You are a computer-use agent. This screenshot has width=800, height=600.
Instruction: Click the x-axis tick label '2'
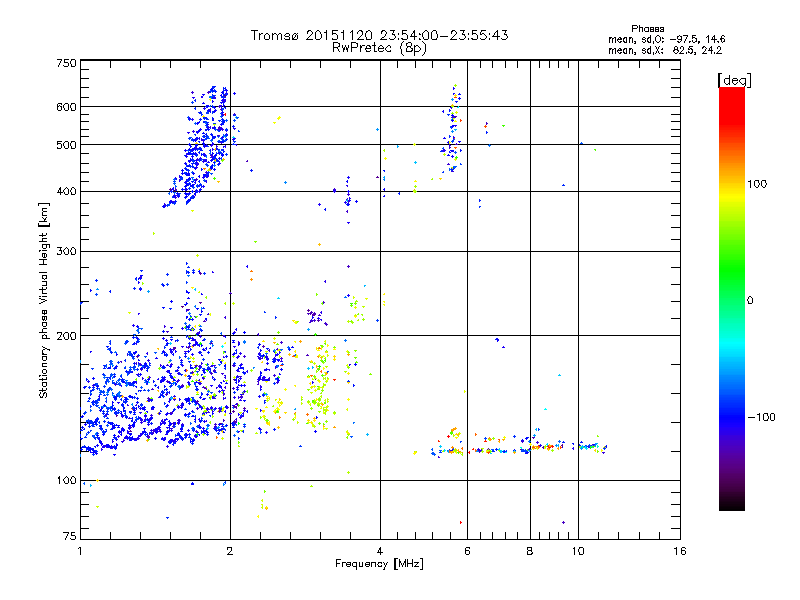(230, 551)
